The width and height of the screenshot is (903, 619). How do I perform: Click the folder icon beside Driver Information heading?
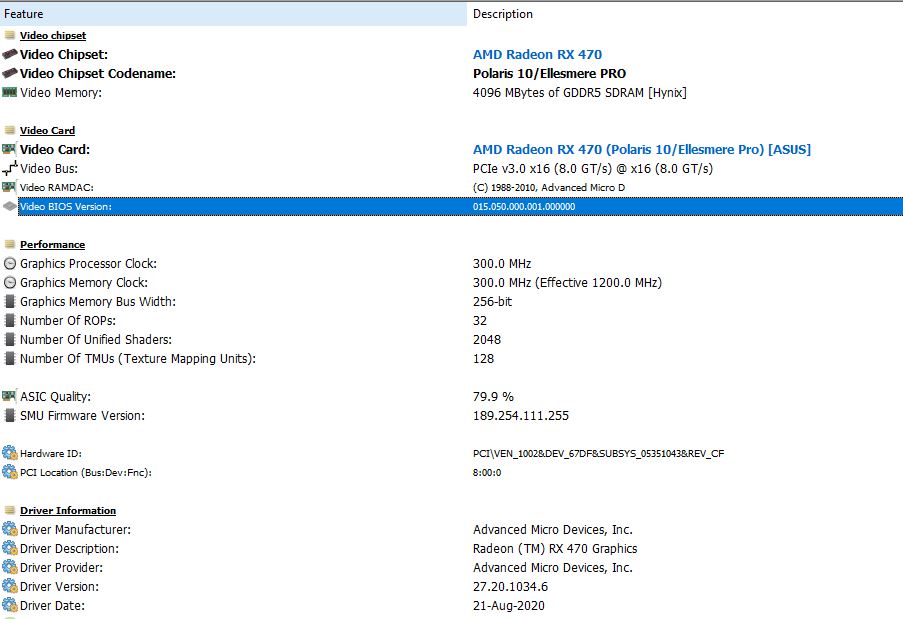pos(9,510)
